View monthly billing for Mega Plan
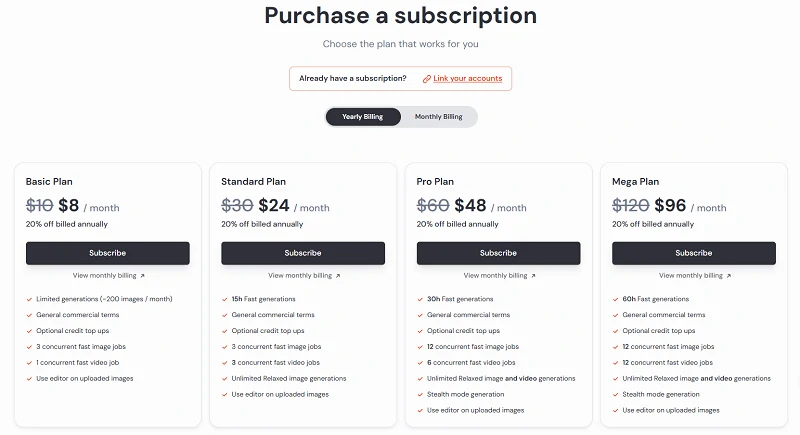 click(x=689, y=276)
